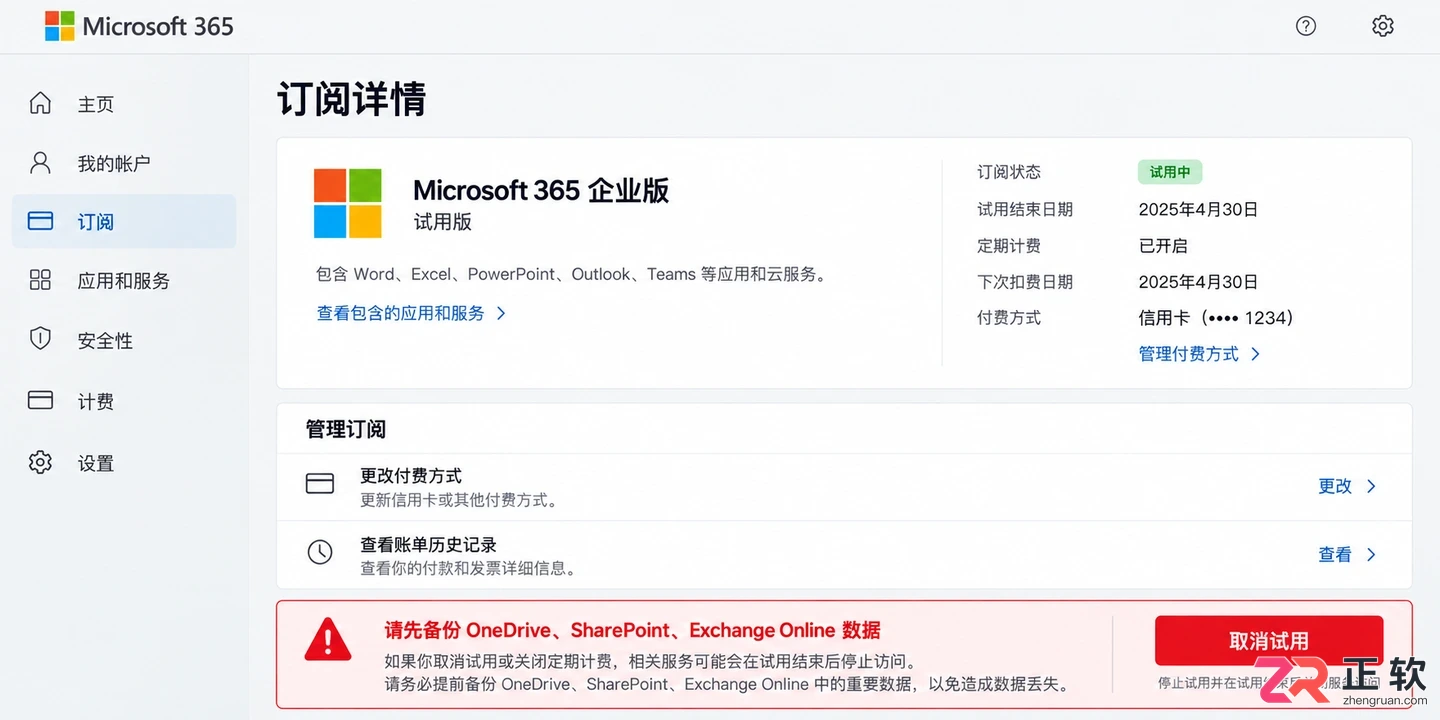Screen dimensions: 1440x720
Task: Click the 安全性 shield icon
Action: [x=40, y=339]
